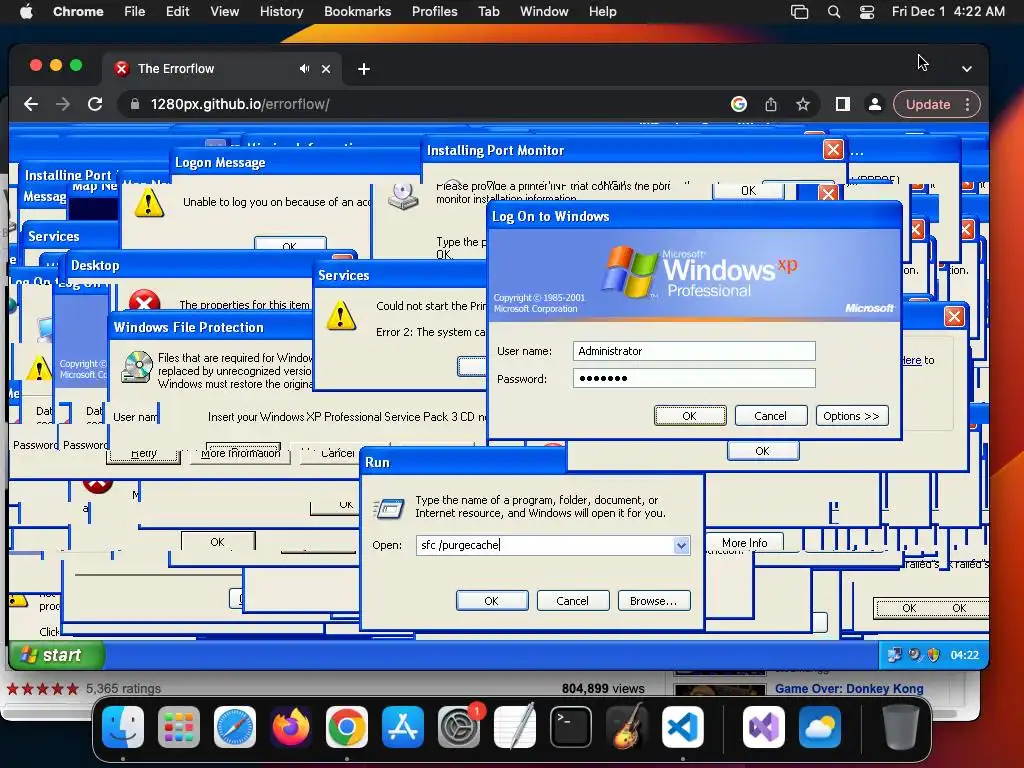The image size is (1024, 768).
Task: Click inside the User name field
Action: coord(694,351)
